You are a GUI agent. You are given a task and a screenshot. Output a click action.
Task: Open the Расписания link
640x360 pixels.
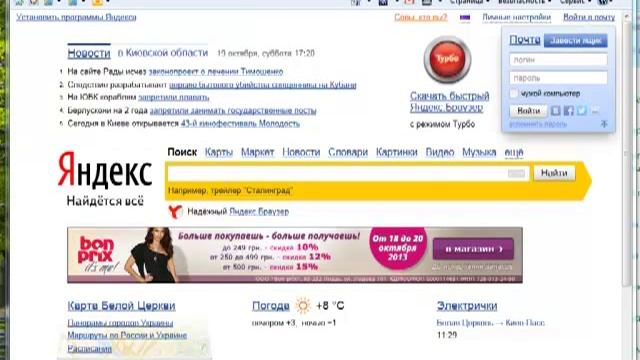(x=90, y=349)
